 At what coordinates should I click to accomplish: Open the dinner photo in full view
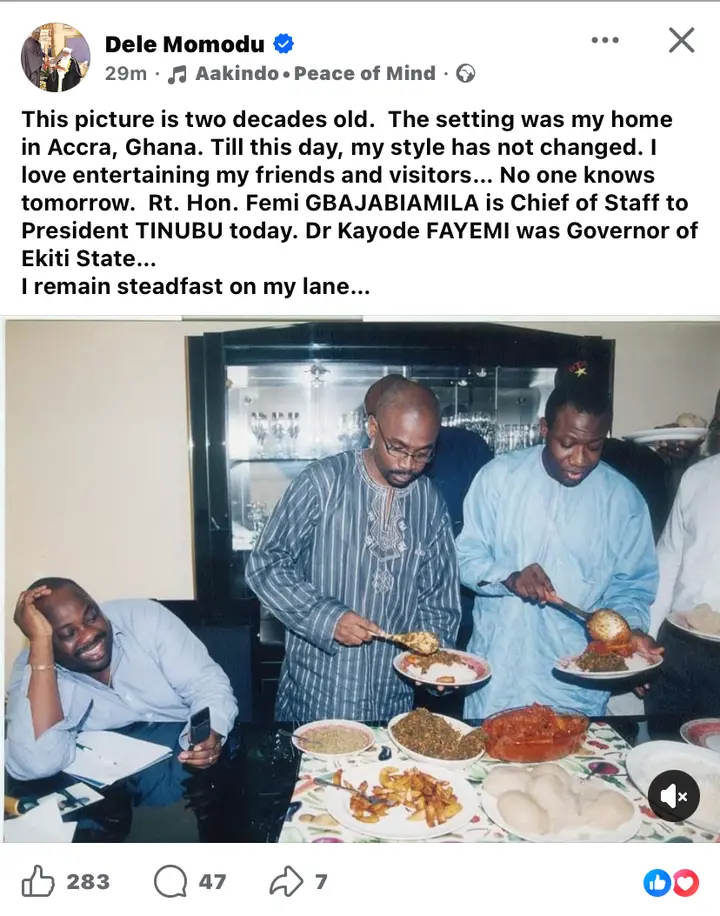[362, 580]
